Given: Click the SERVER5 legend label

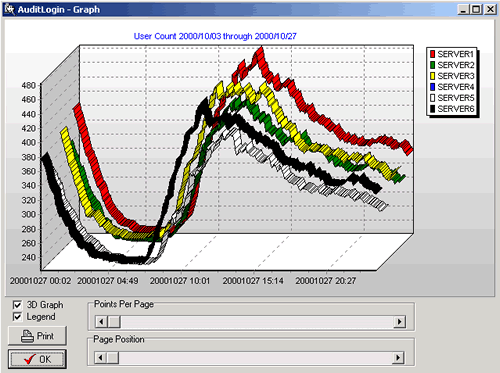Looking at the screenshot, I should tap(456, 98).
